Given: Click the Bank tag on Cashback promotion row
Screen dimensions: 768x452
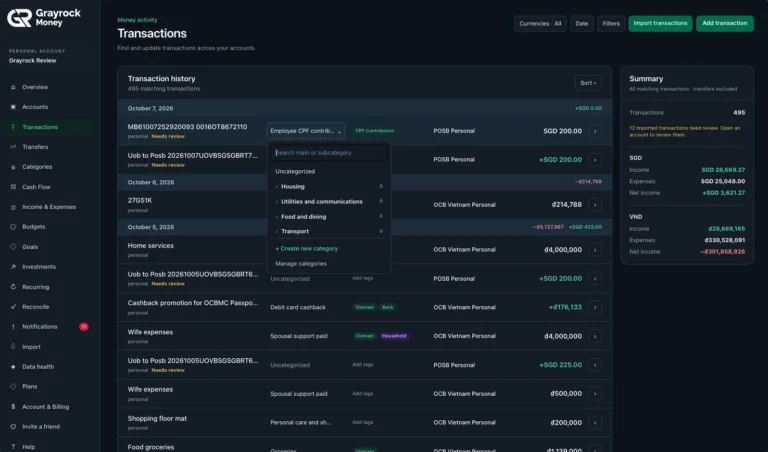Looking at the screenshot, I should tap(387, 308).
